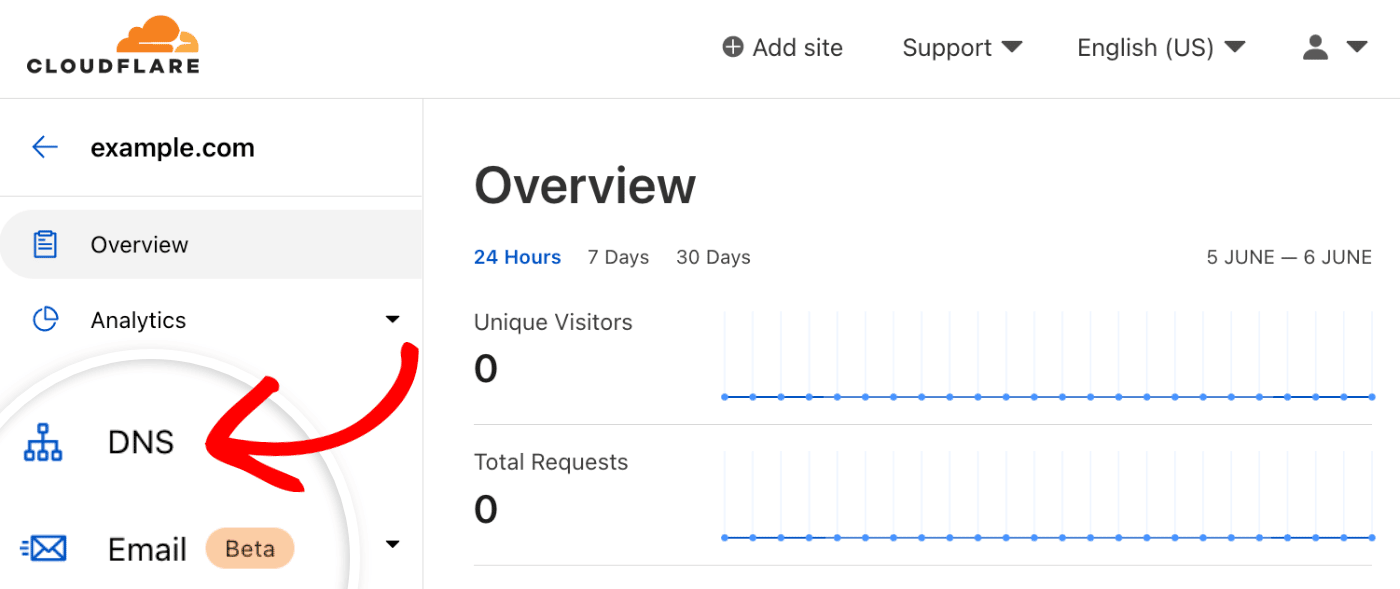The height and width of the screenshot is (589, 1400).
Task: Switch to the 7 Days view
Action: [618, 257]
